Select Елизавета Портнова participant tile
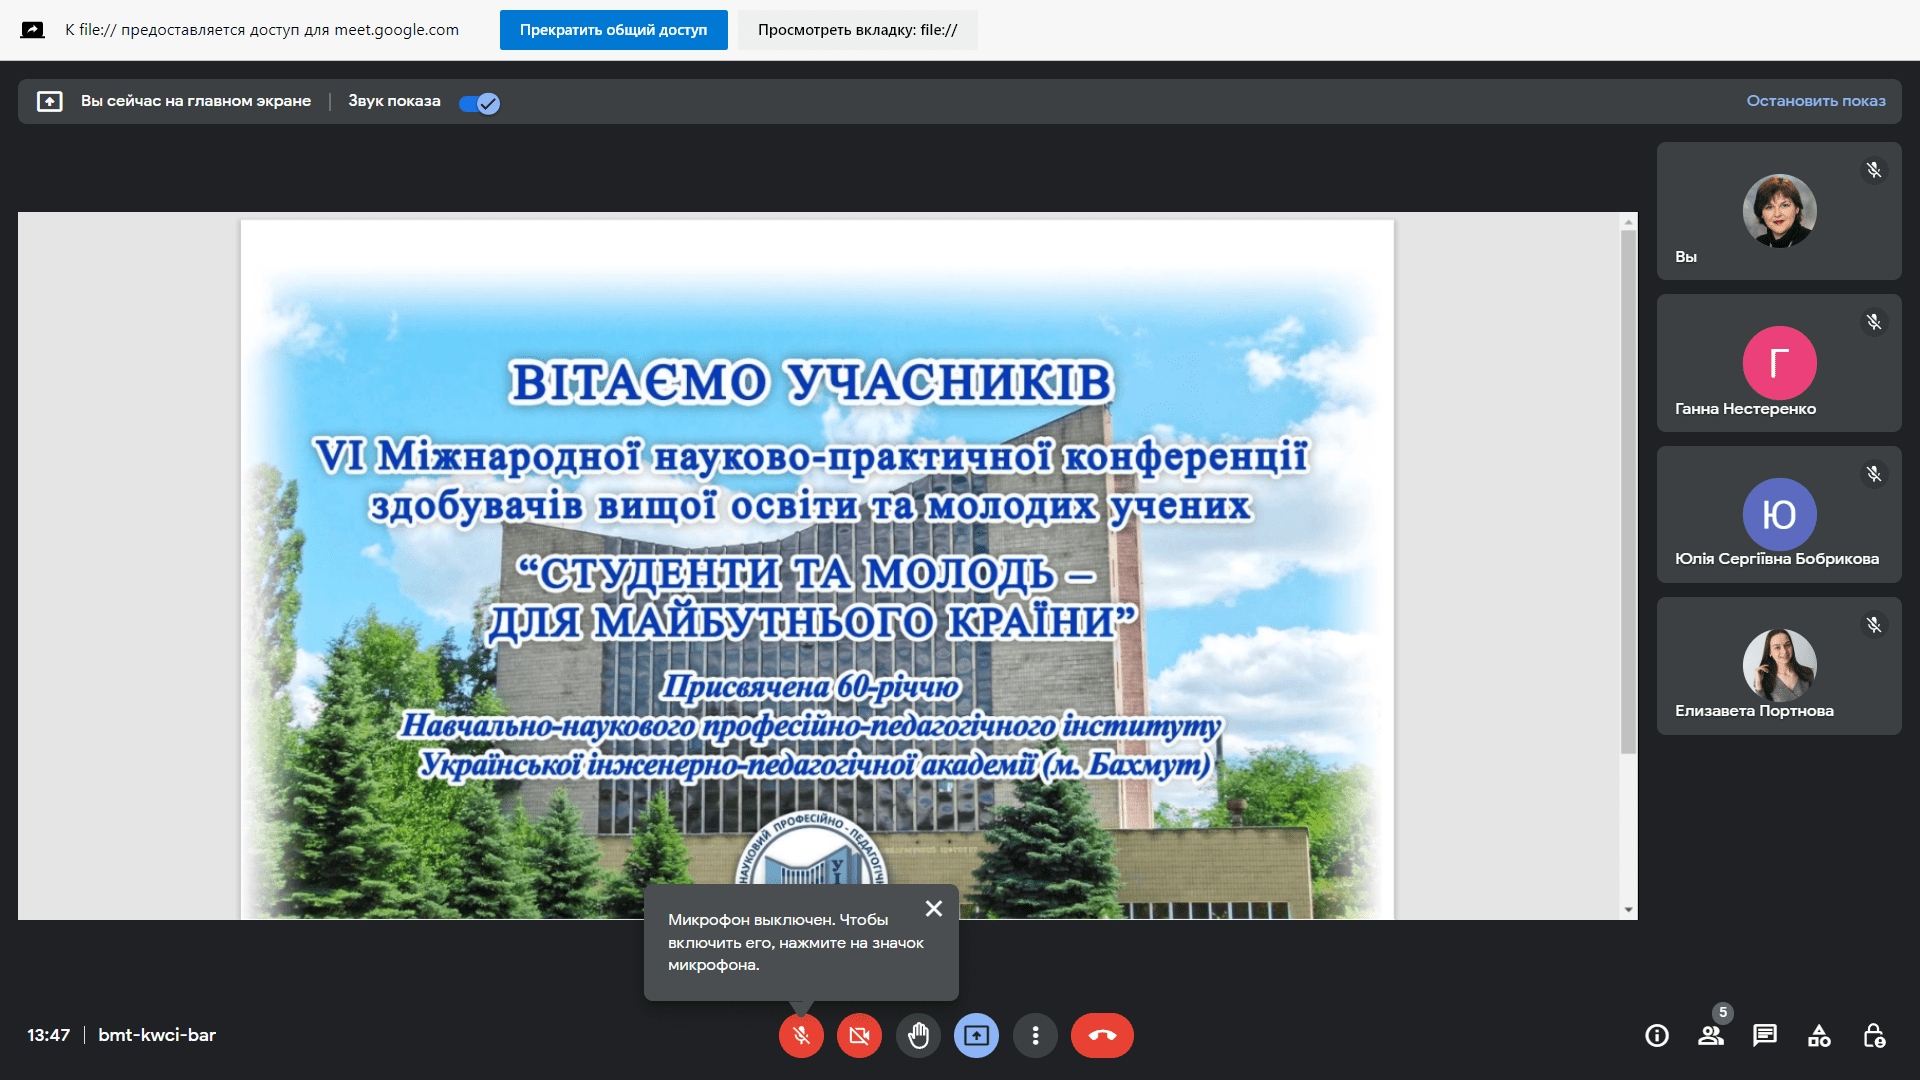 [1779, 666]
